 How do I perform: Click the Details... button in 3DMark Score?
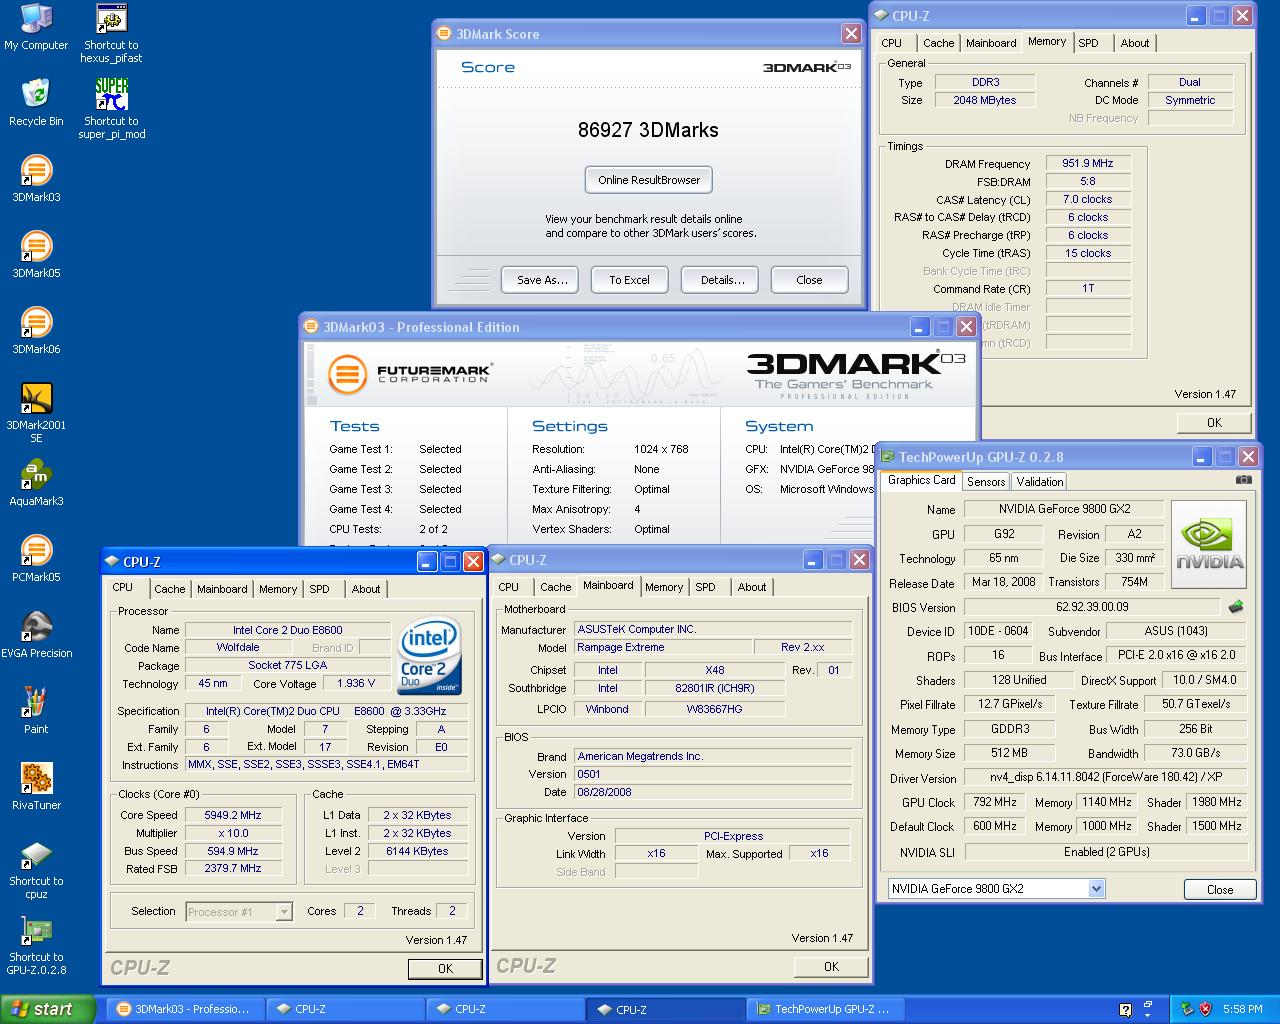[x=722, y=280]
